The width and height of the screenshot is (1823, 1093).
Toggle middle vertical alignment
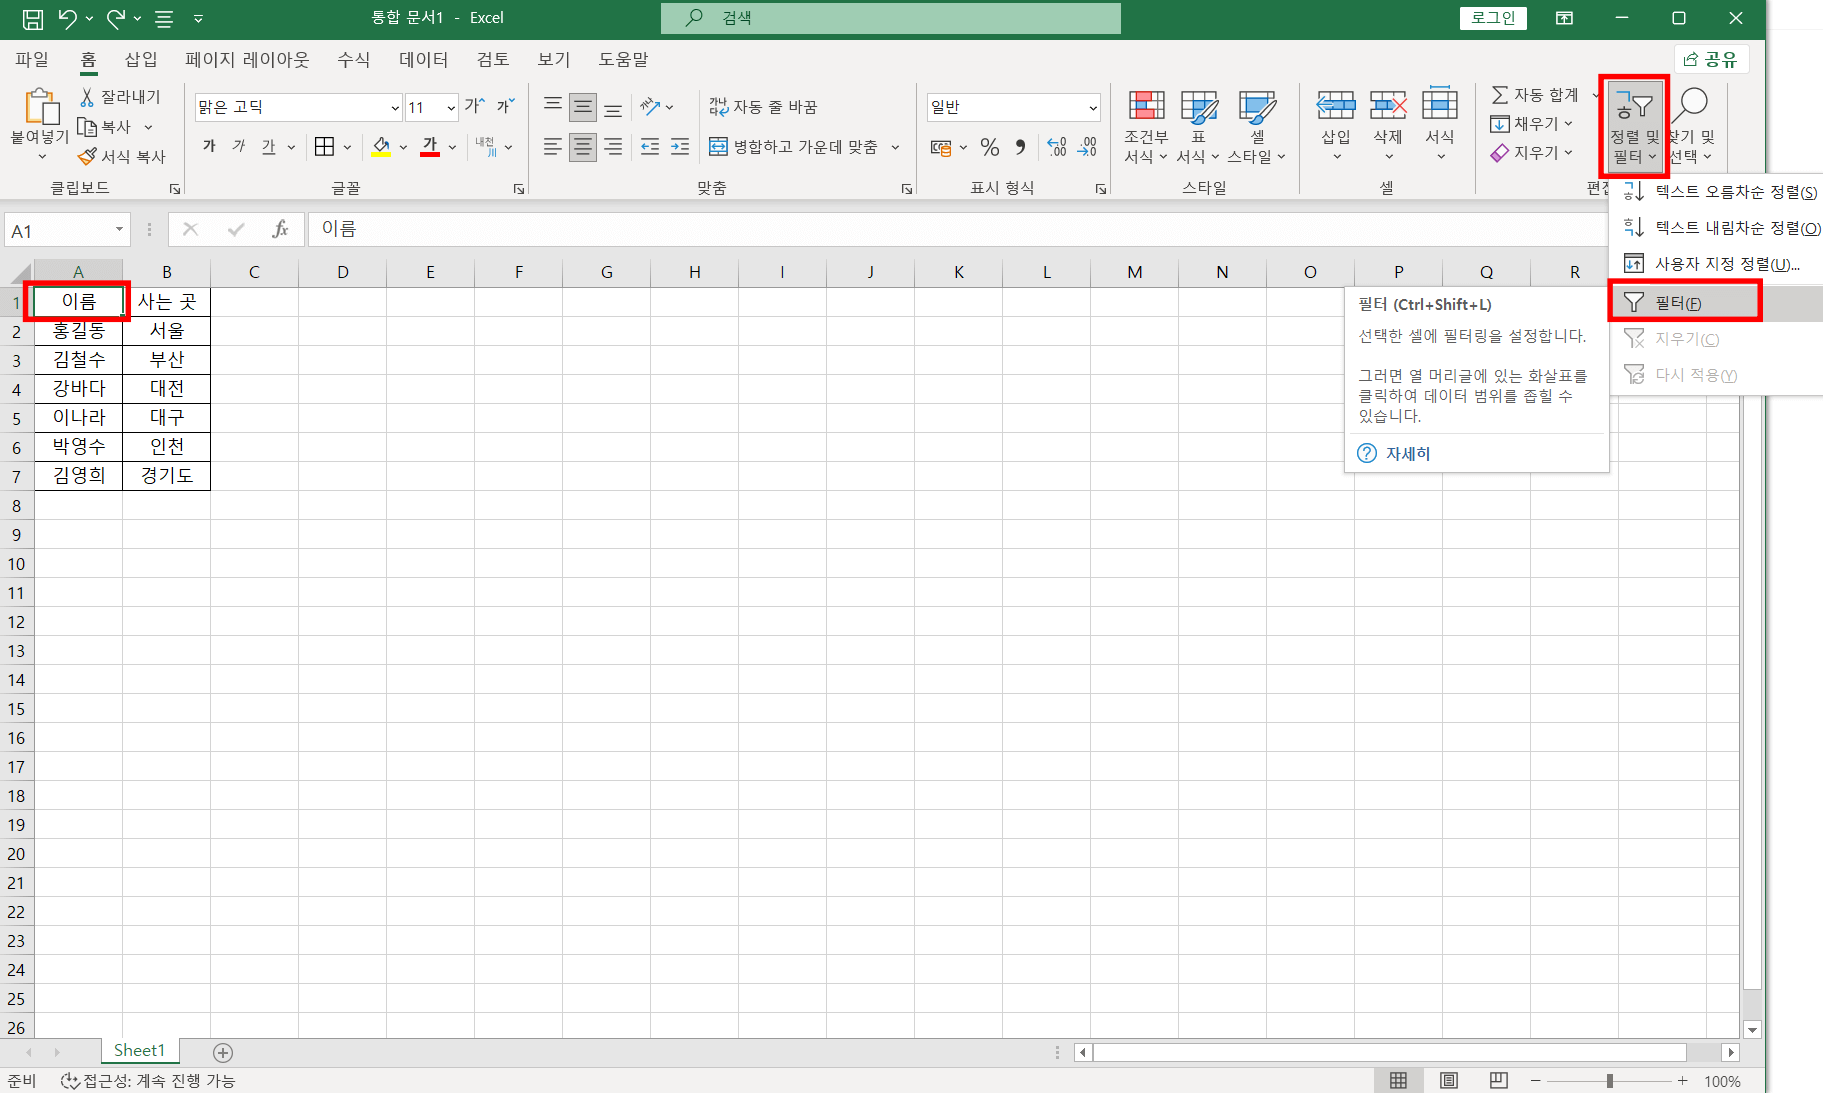pyautogui.click(x=583, y=107)
